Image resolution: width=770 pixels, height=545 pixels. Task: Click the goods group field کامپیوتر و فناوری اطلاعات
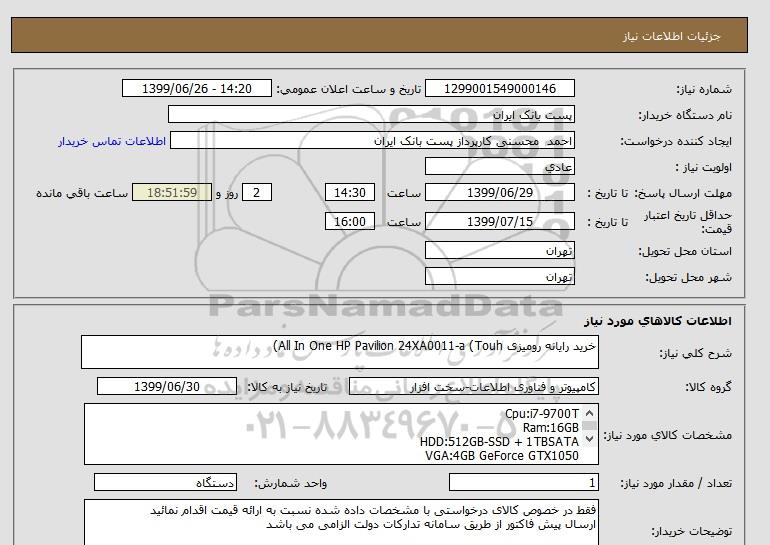pos(473,387)
